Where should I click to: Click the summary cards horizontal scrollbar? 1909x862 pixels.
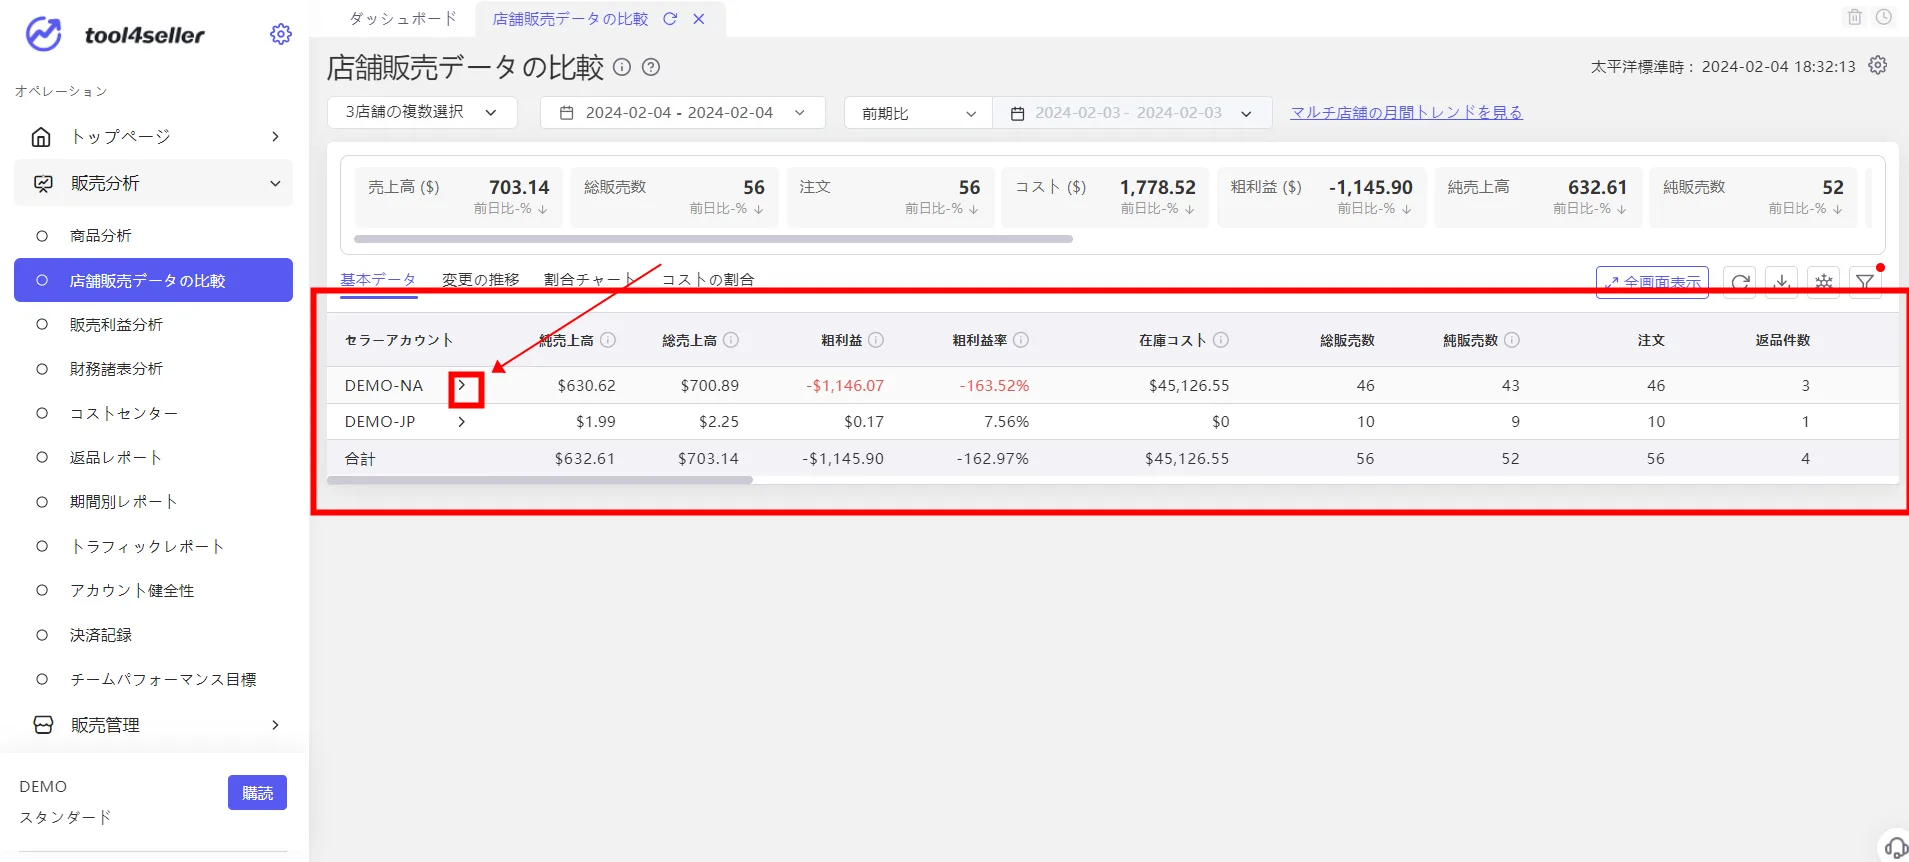(713, 240)
